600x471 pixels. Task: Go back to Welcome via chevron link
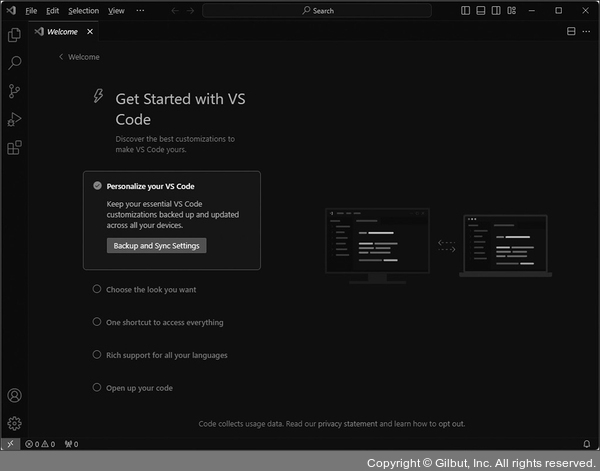coord(79,57)
